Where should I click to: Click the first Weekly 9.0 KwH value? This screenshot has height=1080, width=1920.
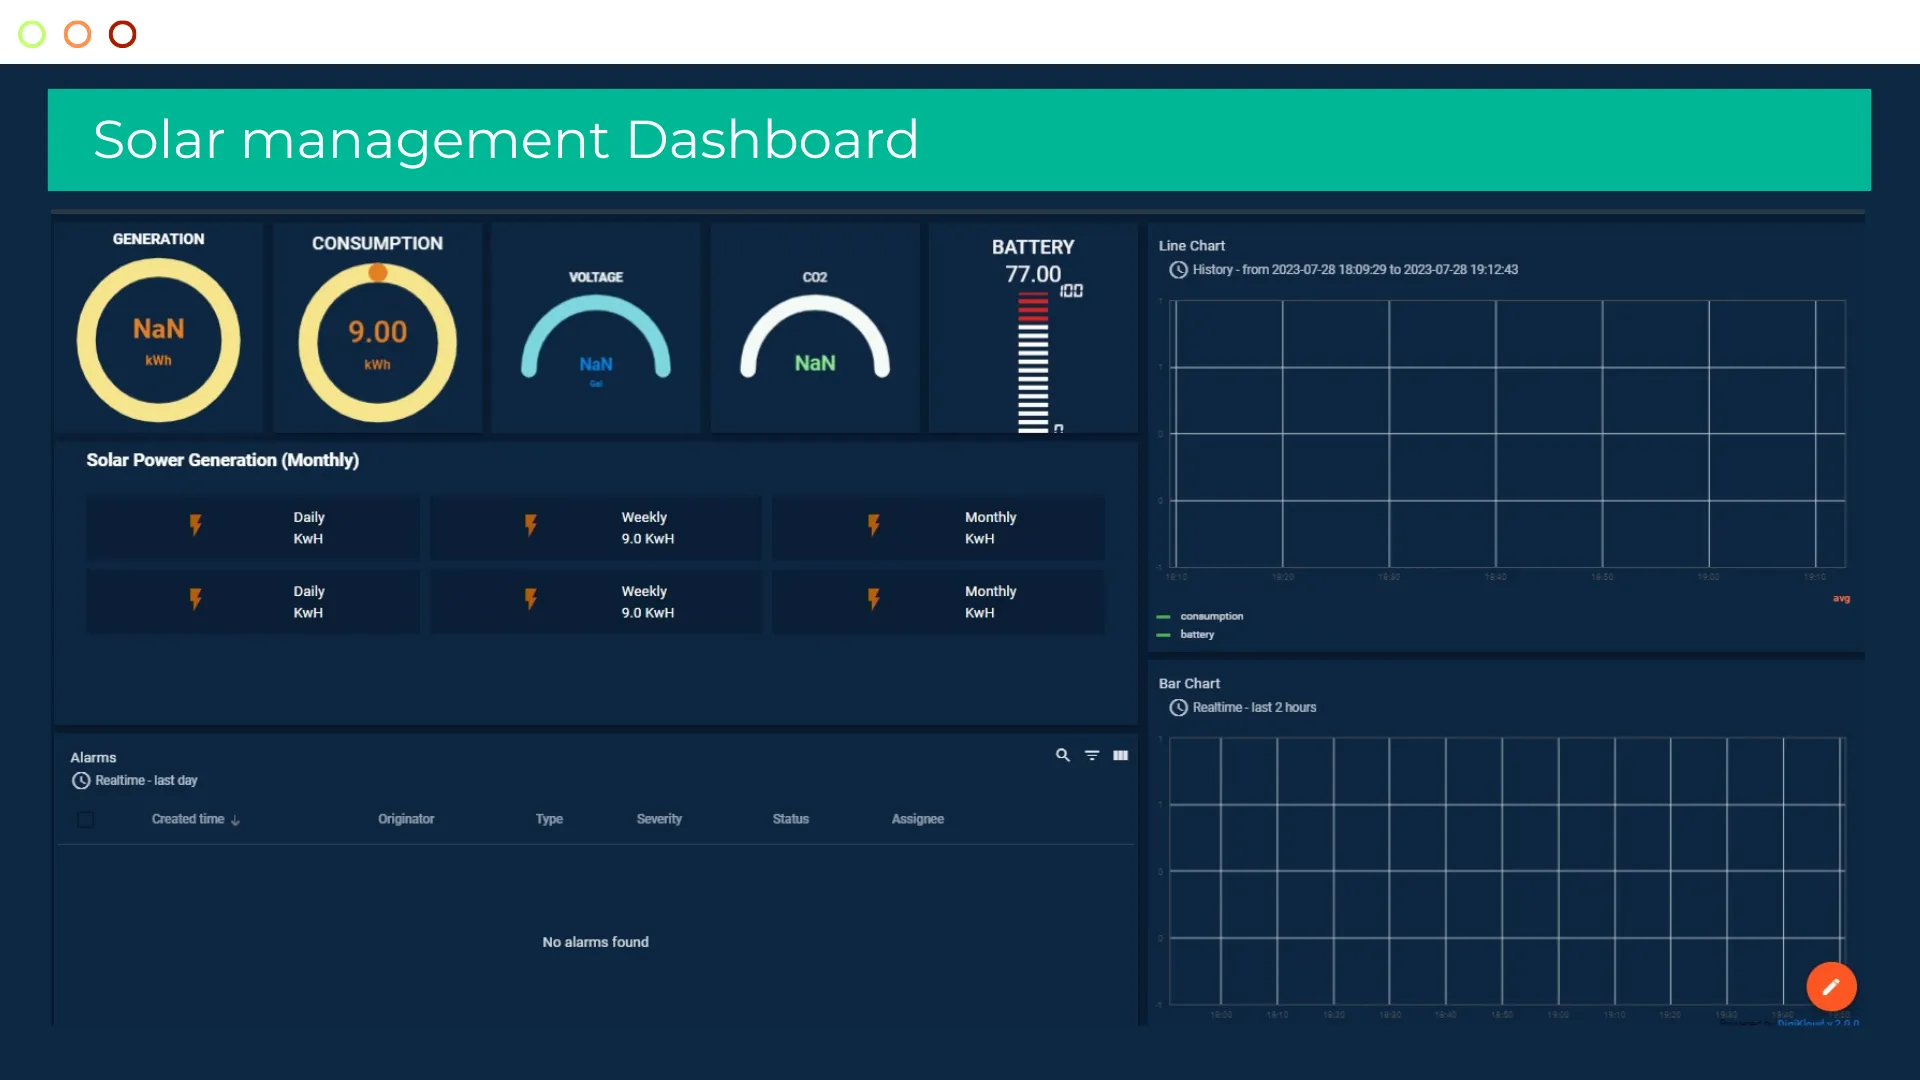pyautogui.click(x=648, y=539)
